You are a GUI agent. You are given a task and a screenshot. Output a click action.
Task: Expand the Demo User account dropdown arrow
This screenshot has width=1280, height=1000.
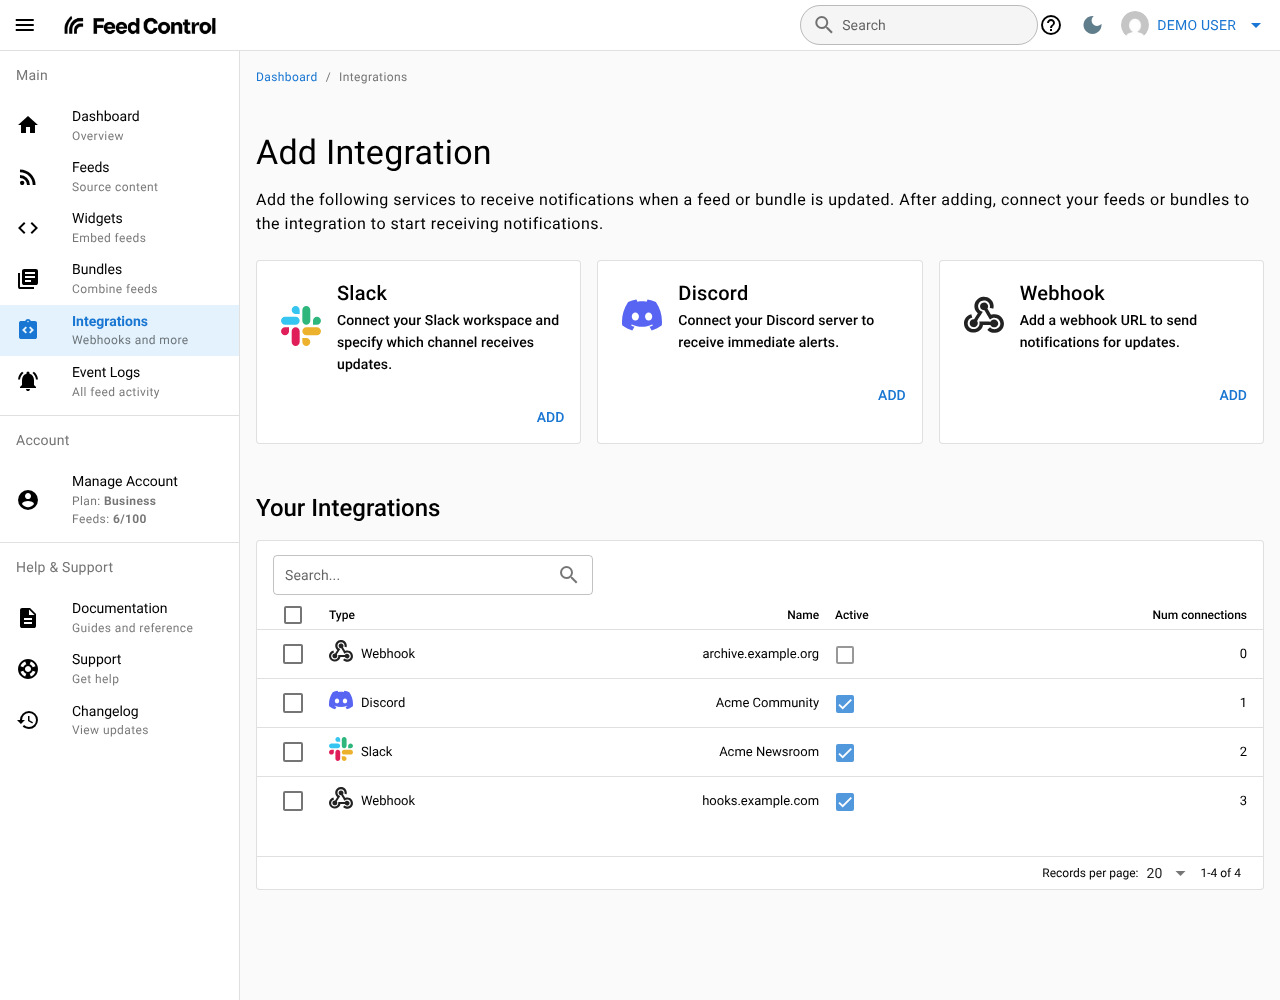pyautogui.click(x=1256, y=26)
